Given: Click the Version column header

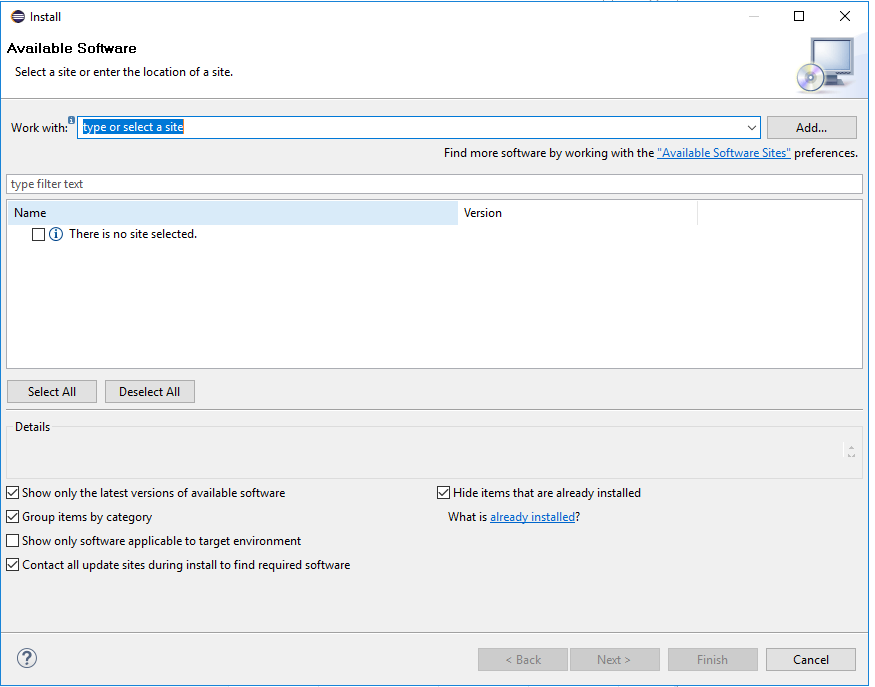Looking at the screenshot, I should (578, 213).
